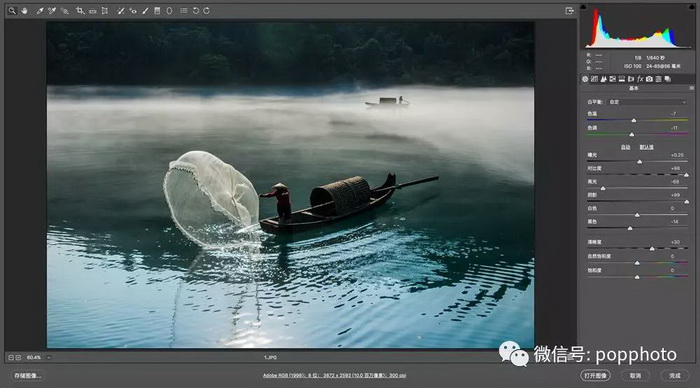Screen dimensions: 700x388
Task: Choose the White Balance eyedropper tool
Action: click(x=40, y=11)
